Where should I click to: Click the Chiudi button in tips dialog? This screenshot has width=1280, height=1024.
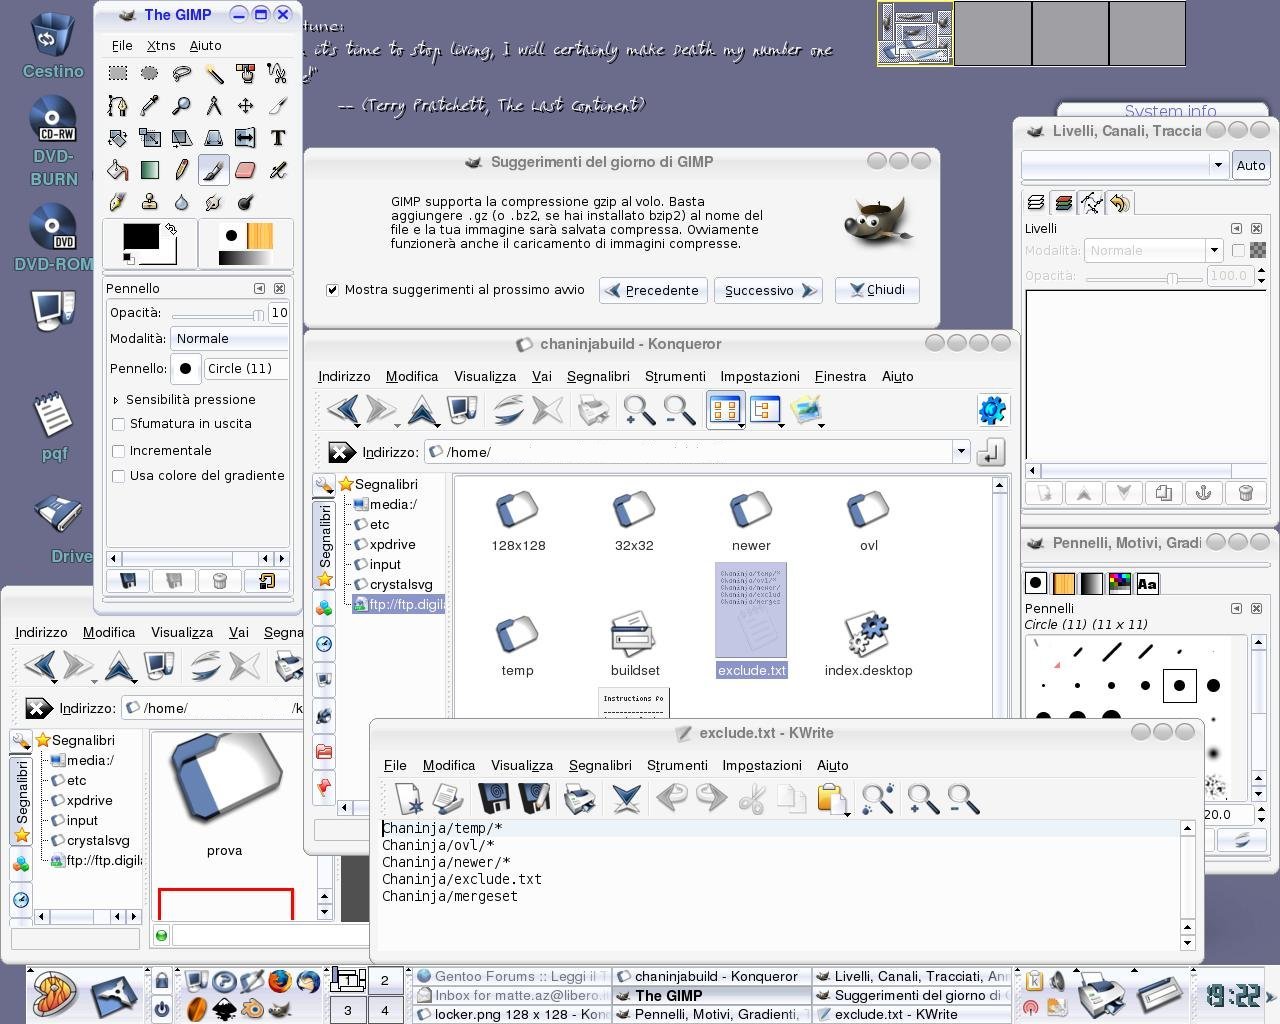pyautogui.click(x=877, y=290)
